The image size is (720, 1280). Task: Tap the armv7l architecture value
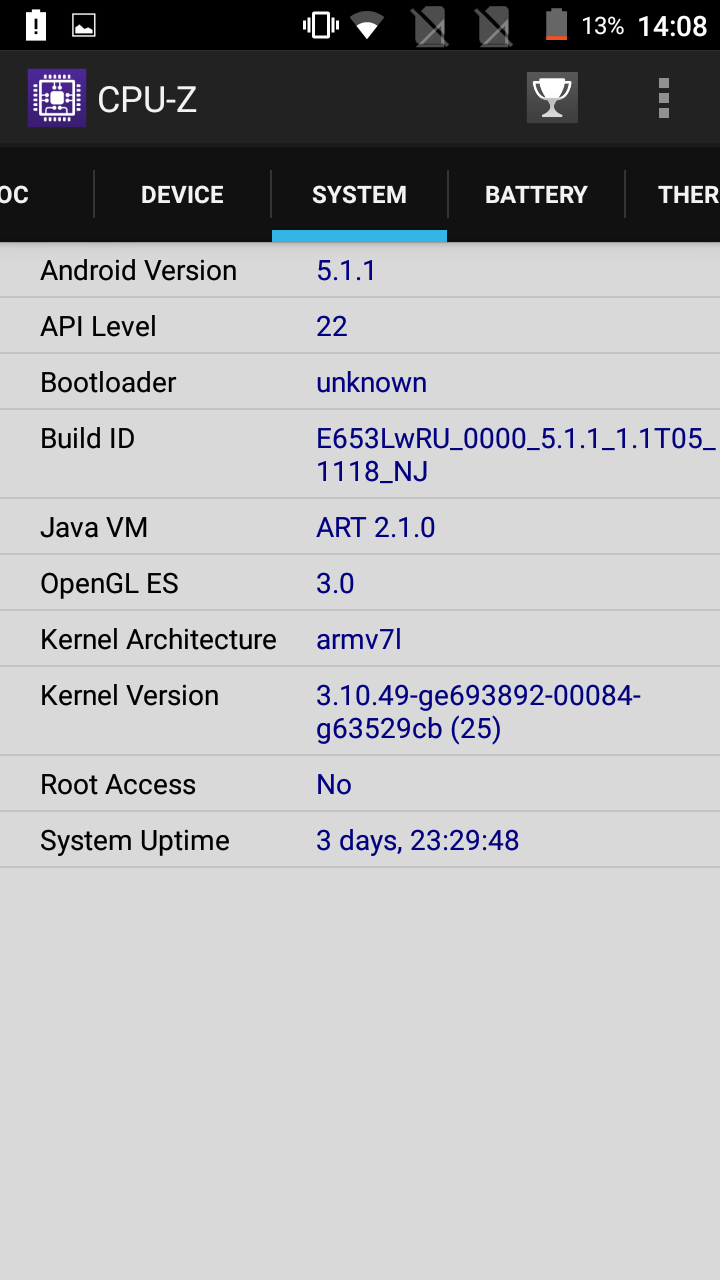click(358, 639)
